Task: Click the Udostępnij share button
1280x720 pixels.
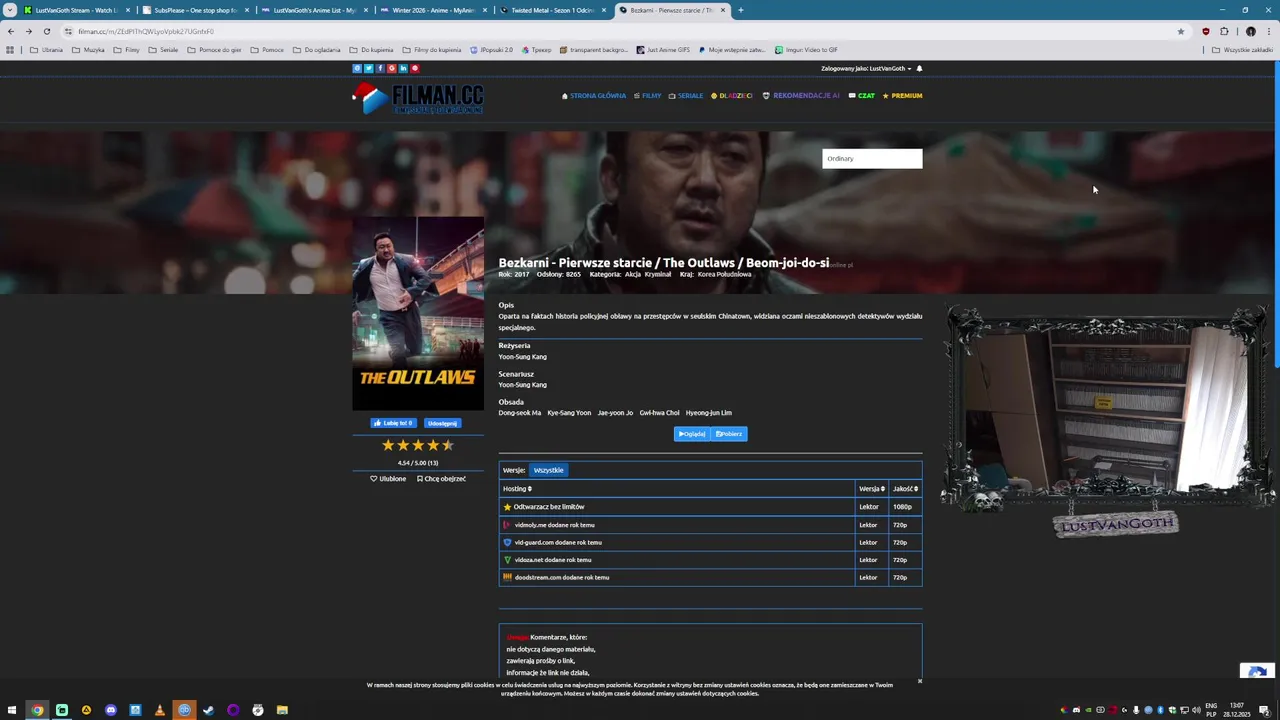Action: coord(442,423)
